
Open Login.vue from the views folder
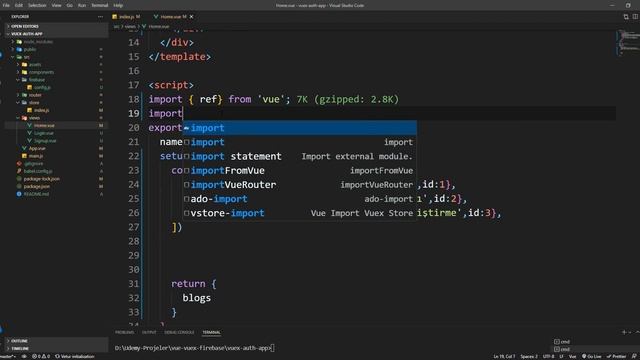(44, 133)
